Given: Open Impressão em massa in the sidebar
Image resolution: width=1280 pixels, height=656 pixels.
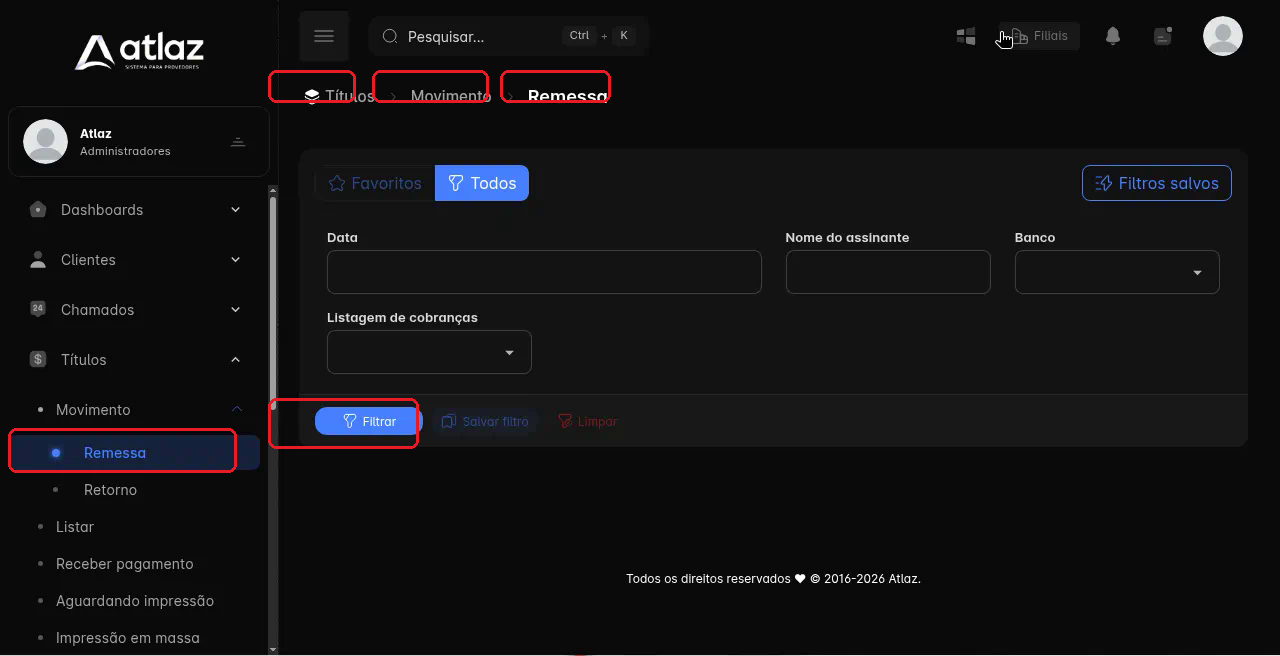Looking at the screenshot, I should coord(128,638).
